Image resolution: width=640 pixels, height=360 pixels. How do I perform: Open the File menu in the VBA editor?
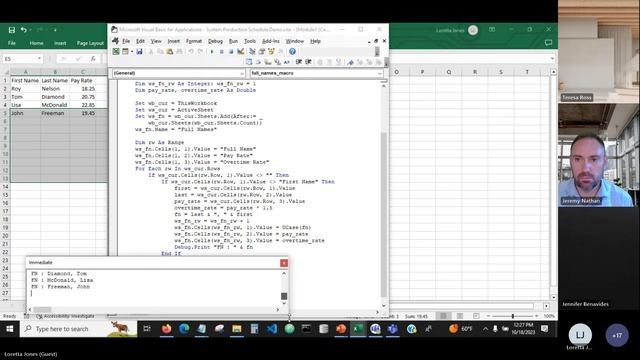tap(126, 41)
